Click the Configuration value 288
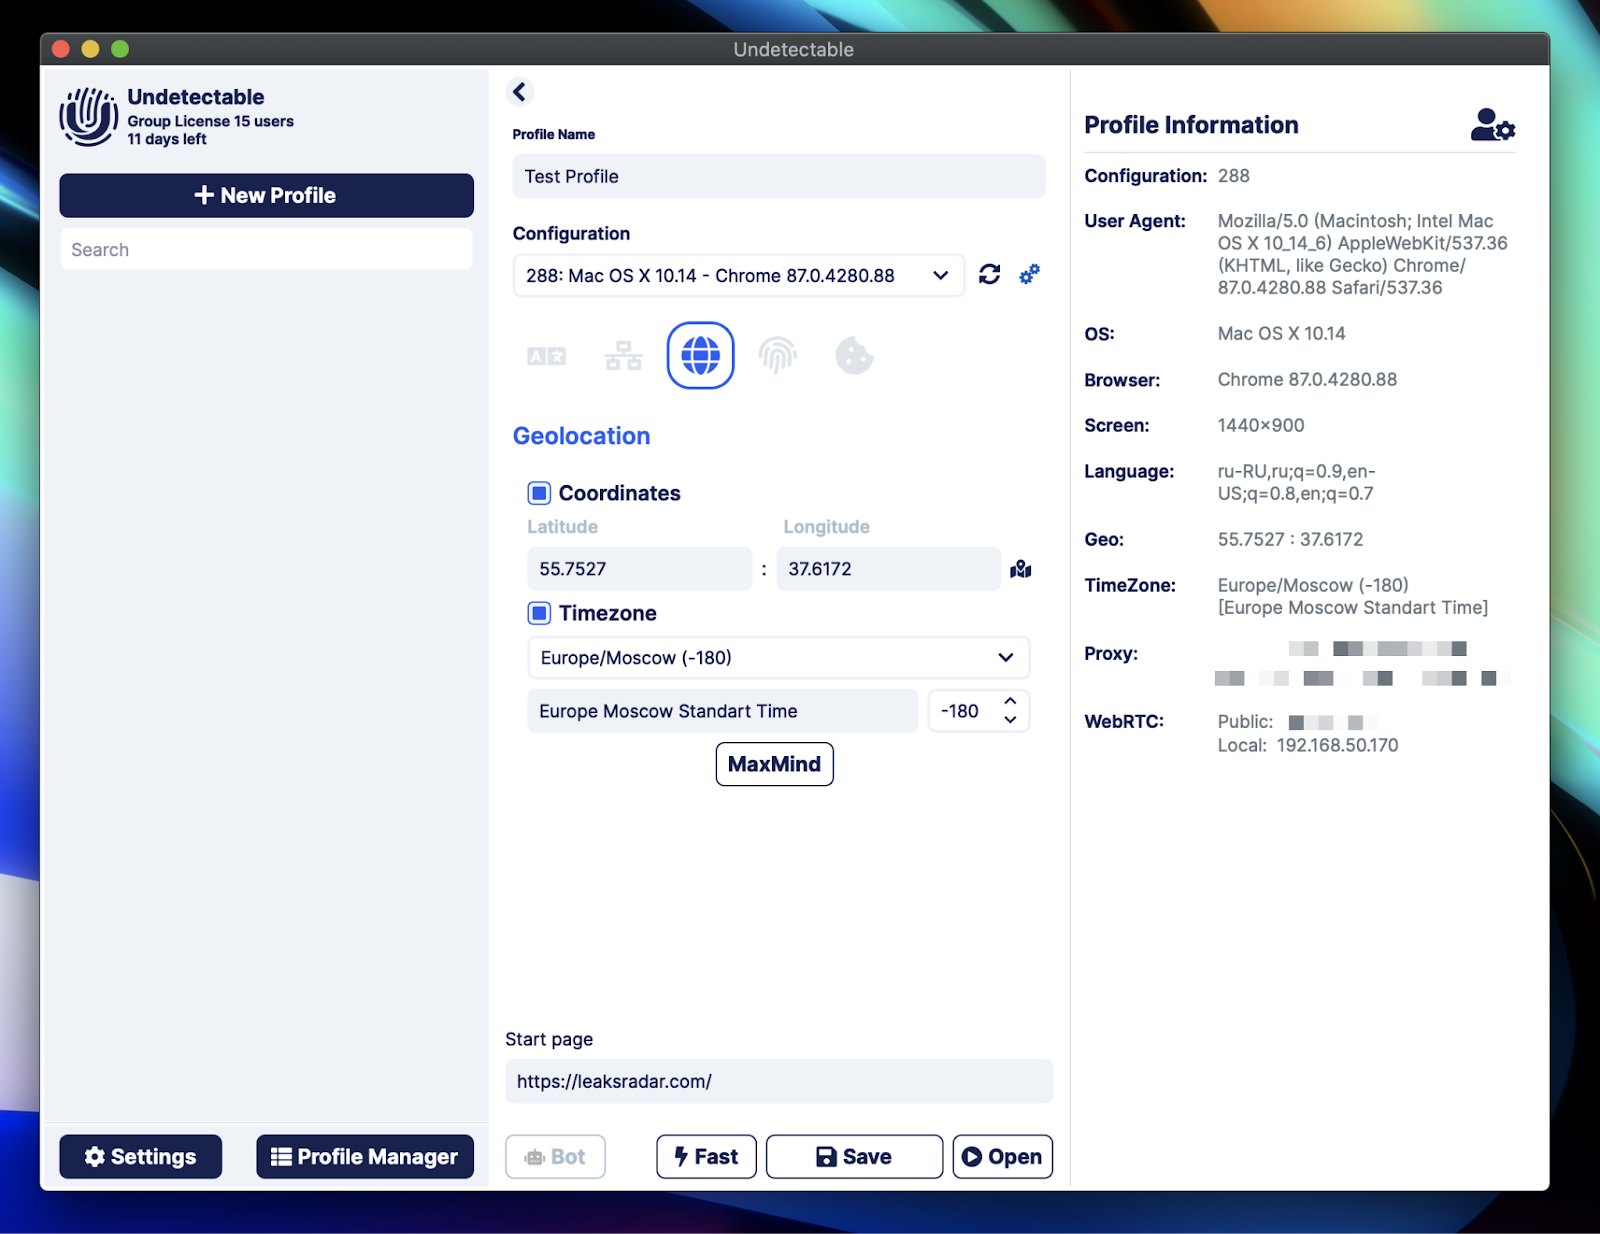Screen dimensions: 1600x1234 [x=1233, y=176]
